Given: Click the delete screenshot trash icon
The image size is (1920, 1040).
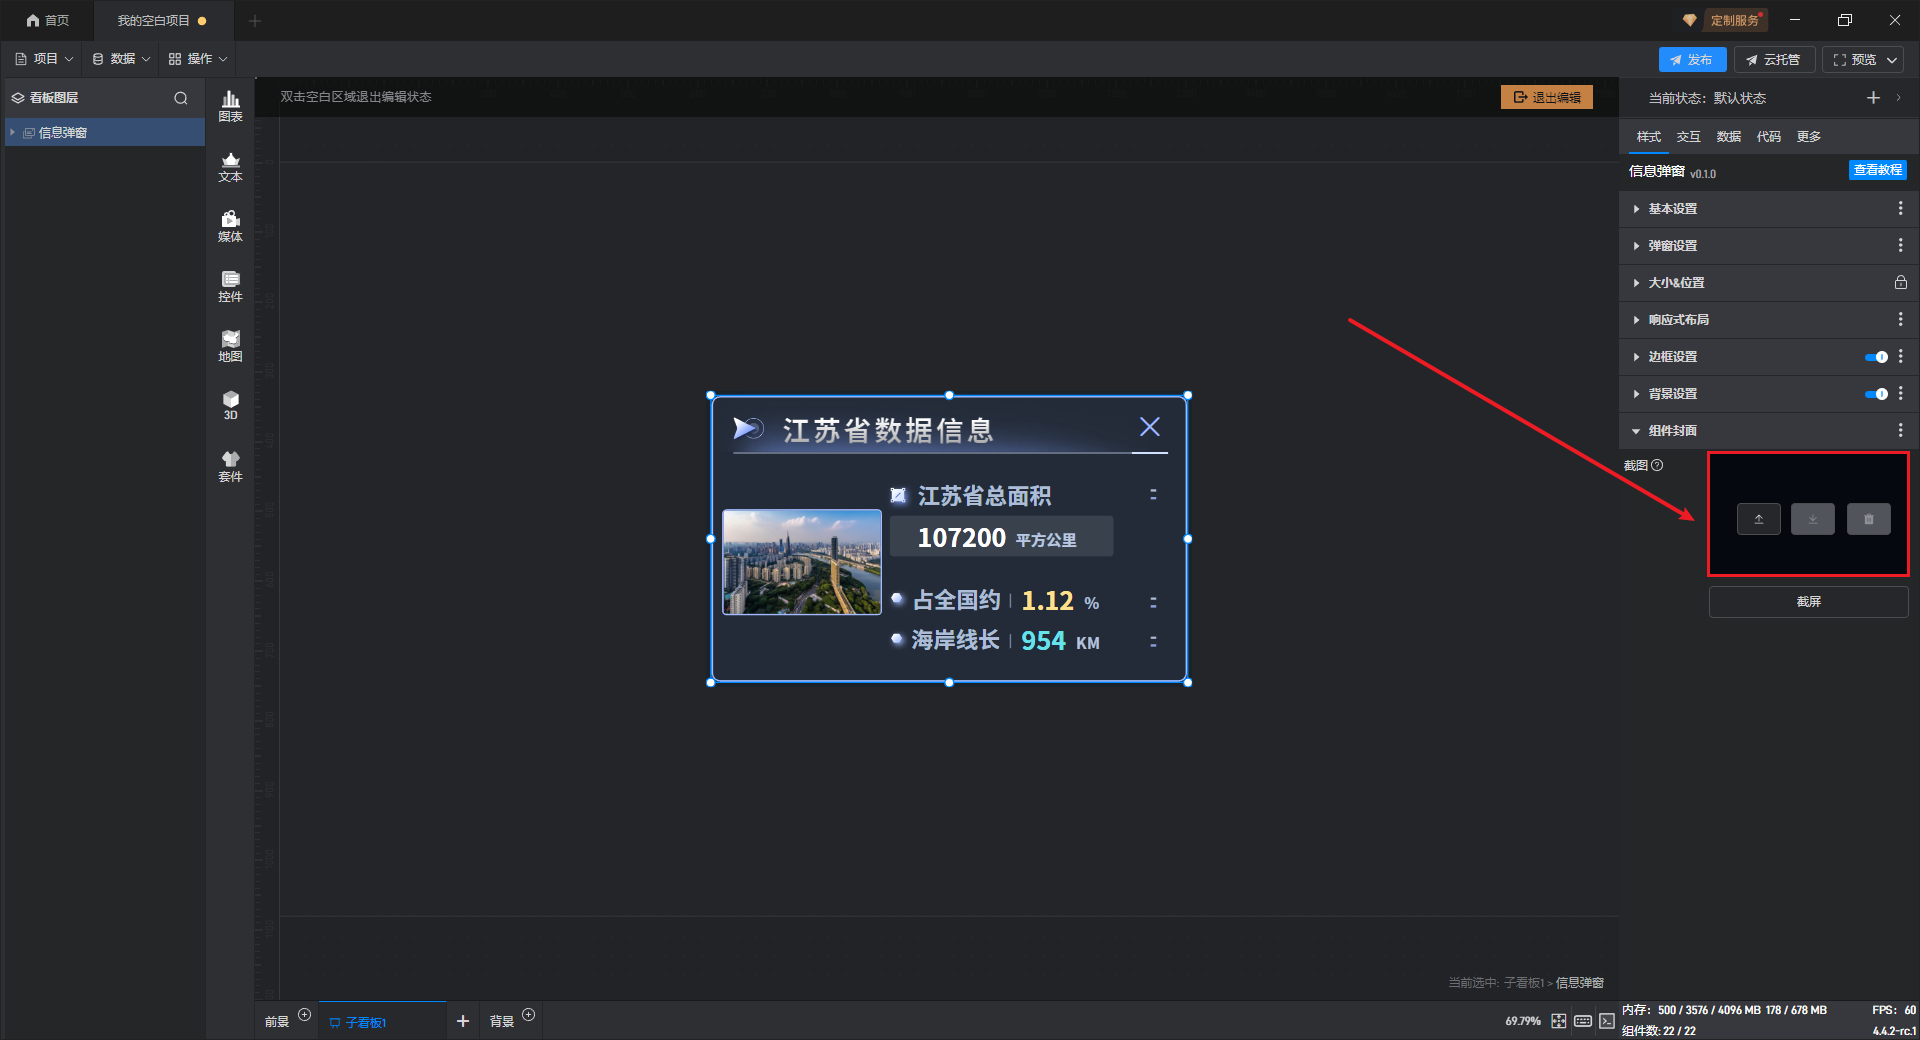Looking at the screenshot, I should (1869, 519).
